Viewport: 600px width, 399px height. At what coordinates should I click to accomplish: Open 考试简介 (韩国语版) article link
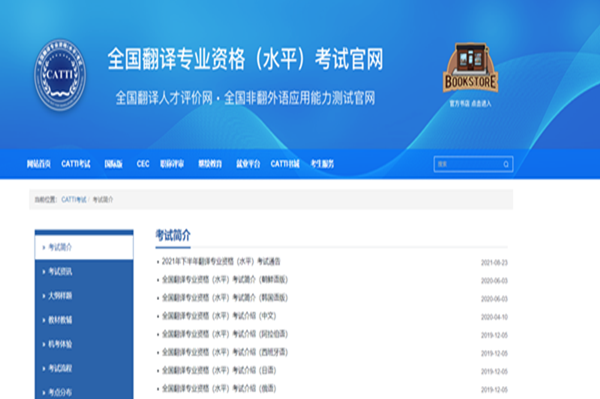point(225,298)
